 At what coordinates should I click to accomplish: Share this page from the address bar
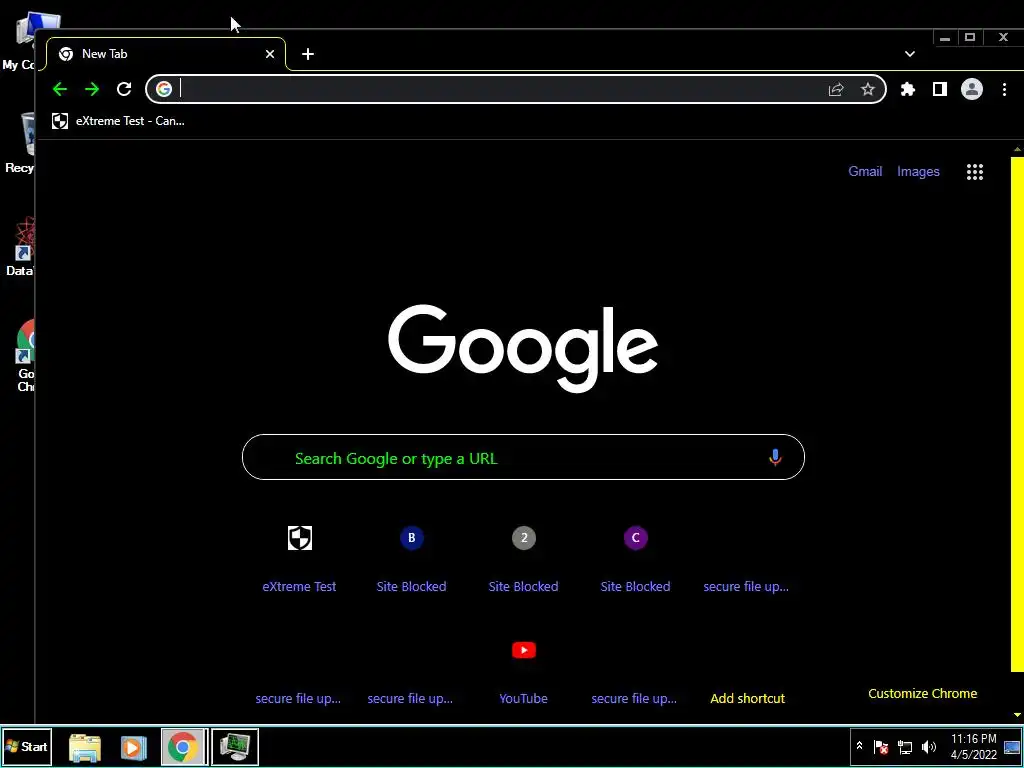tap(836, 89)
